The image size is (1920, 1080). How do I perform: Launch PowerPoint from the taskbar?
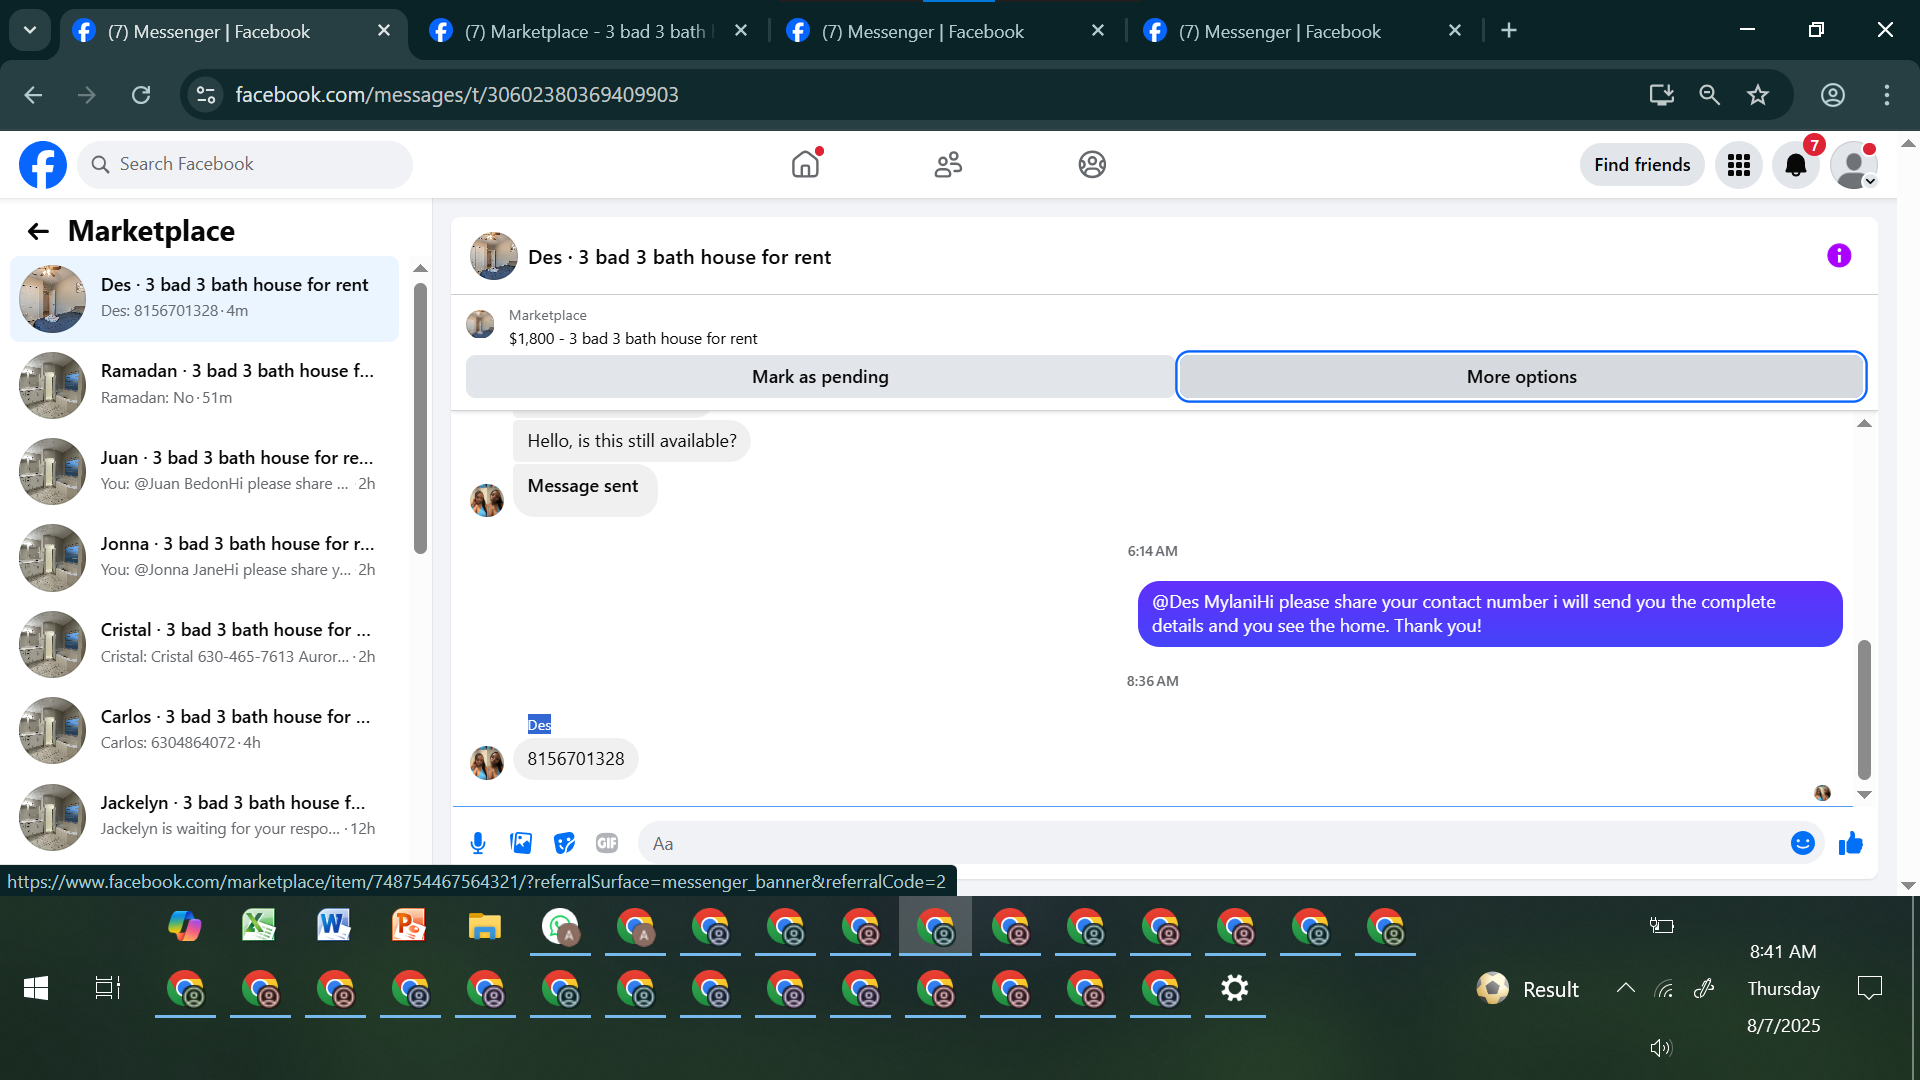pyautogui.click(x=409, y=926)
